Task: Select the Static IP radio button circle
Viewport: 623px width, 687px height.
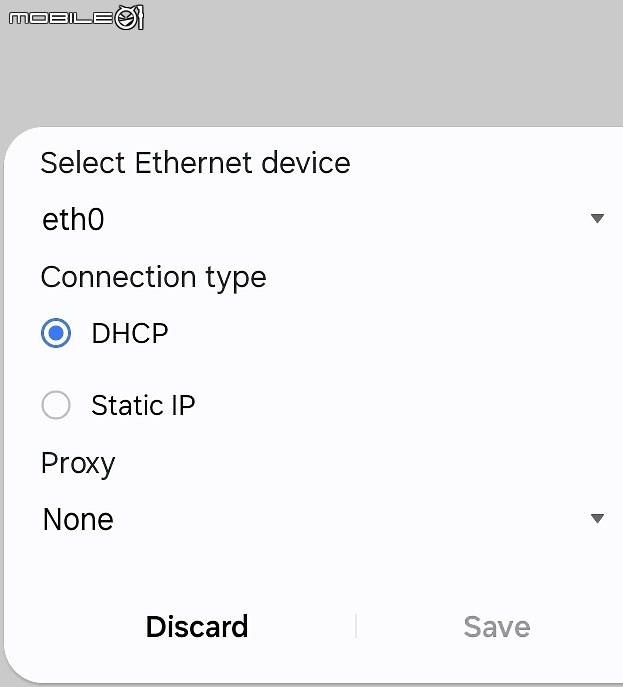Action: (56, 405)
